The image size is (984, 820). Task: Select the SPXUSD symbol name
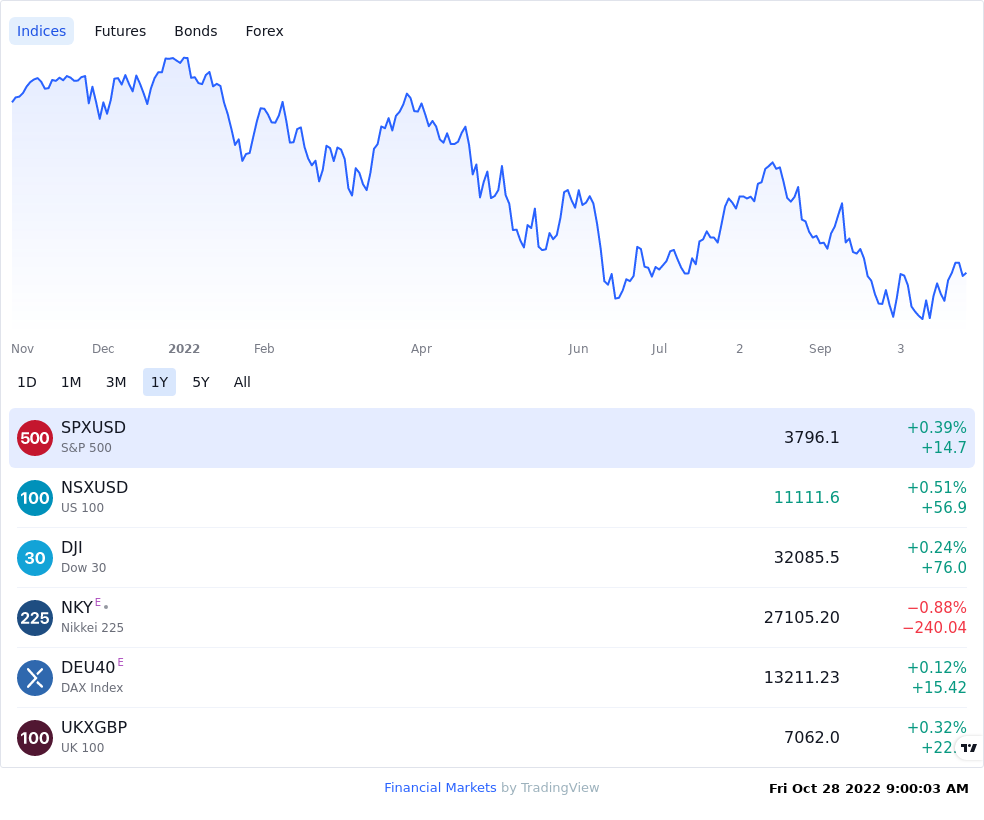pyautogui.click(x=94, y=427)
